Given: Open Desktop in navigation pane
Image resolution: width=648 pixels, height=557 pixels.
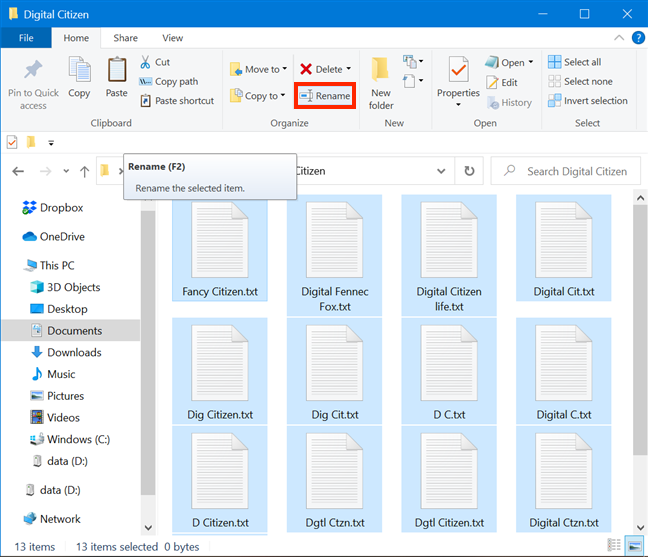Looking at the screenshot, I should 59,309.
